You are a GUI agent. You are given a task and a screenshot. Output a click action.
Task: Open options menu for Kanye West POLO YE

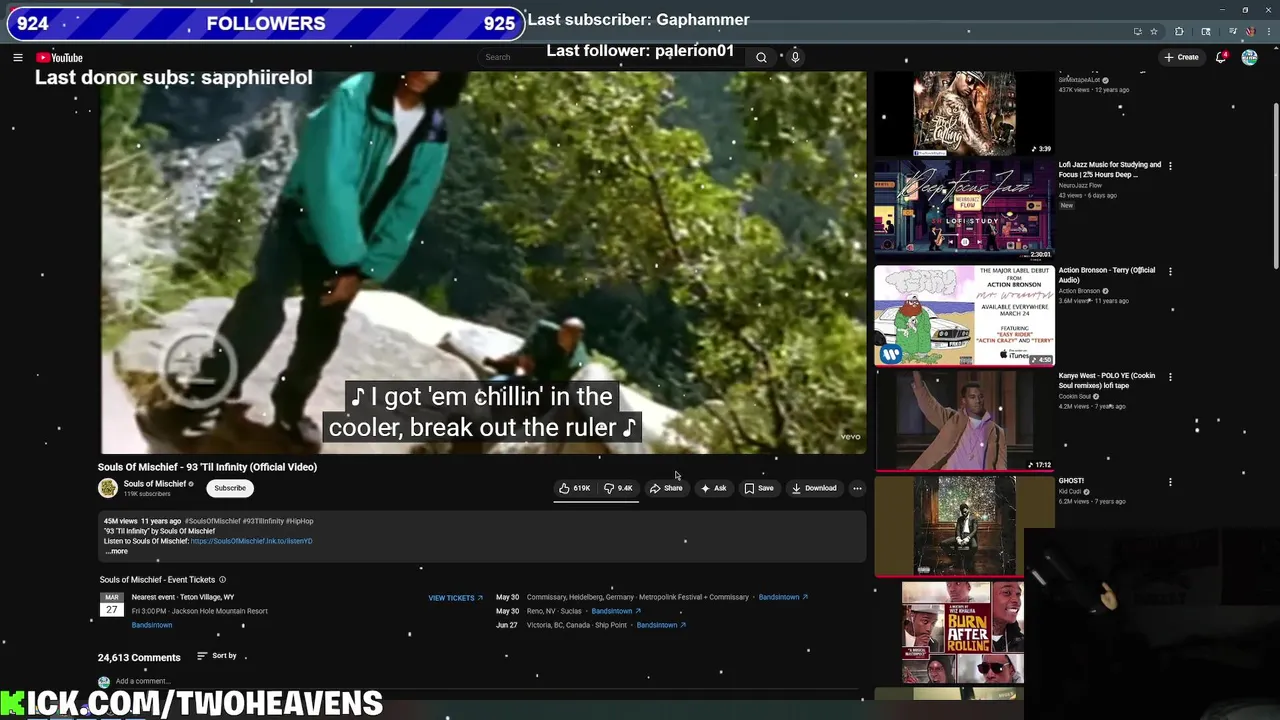1170,376
